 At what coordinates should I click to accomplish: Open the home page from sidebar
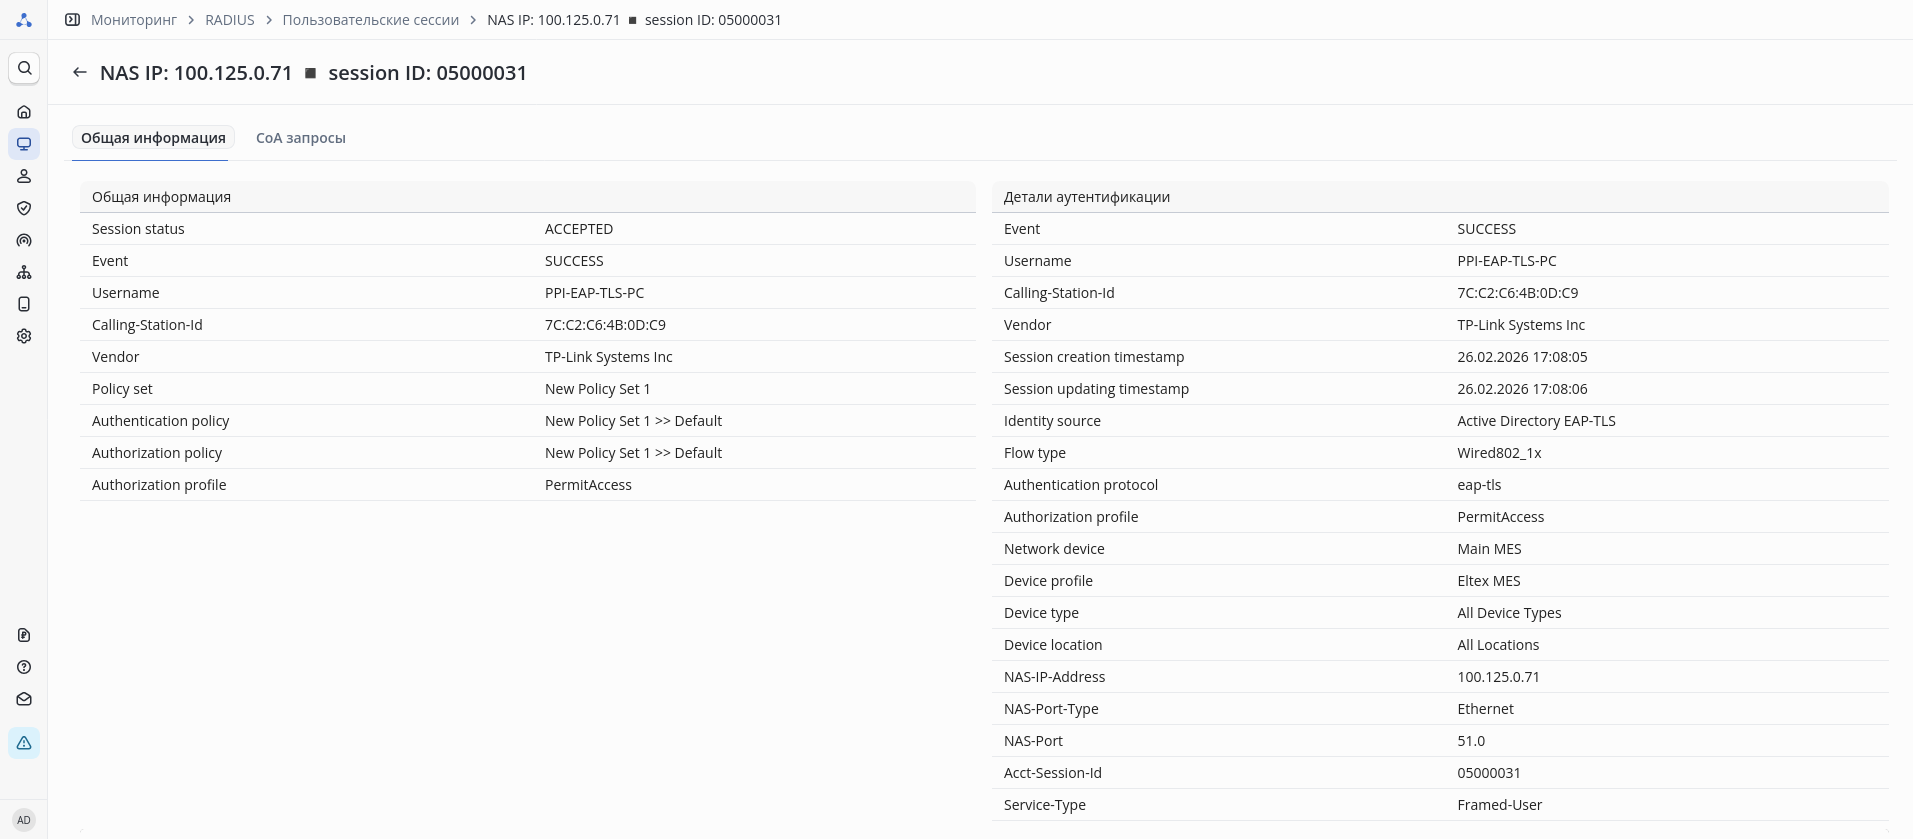[24, 112]
